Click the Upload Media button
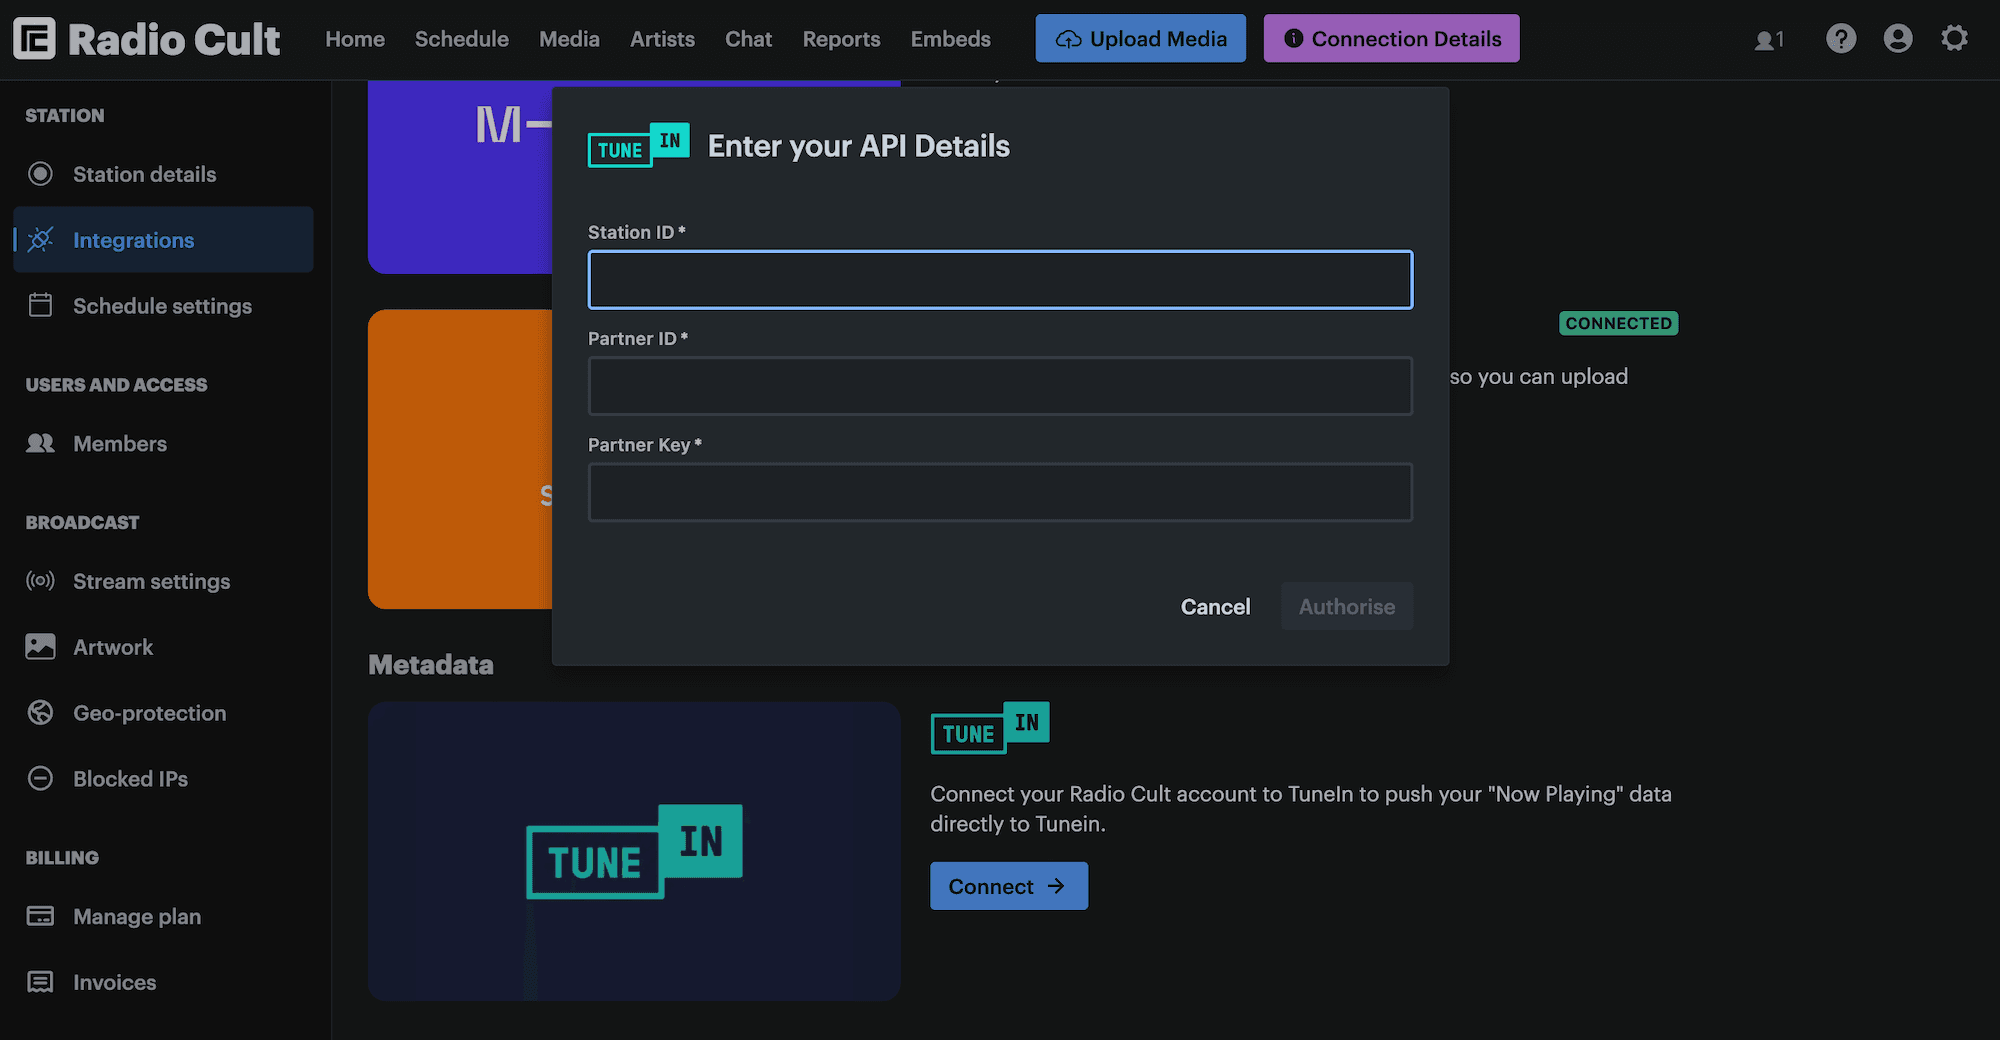 click(1140, 38)
